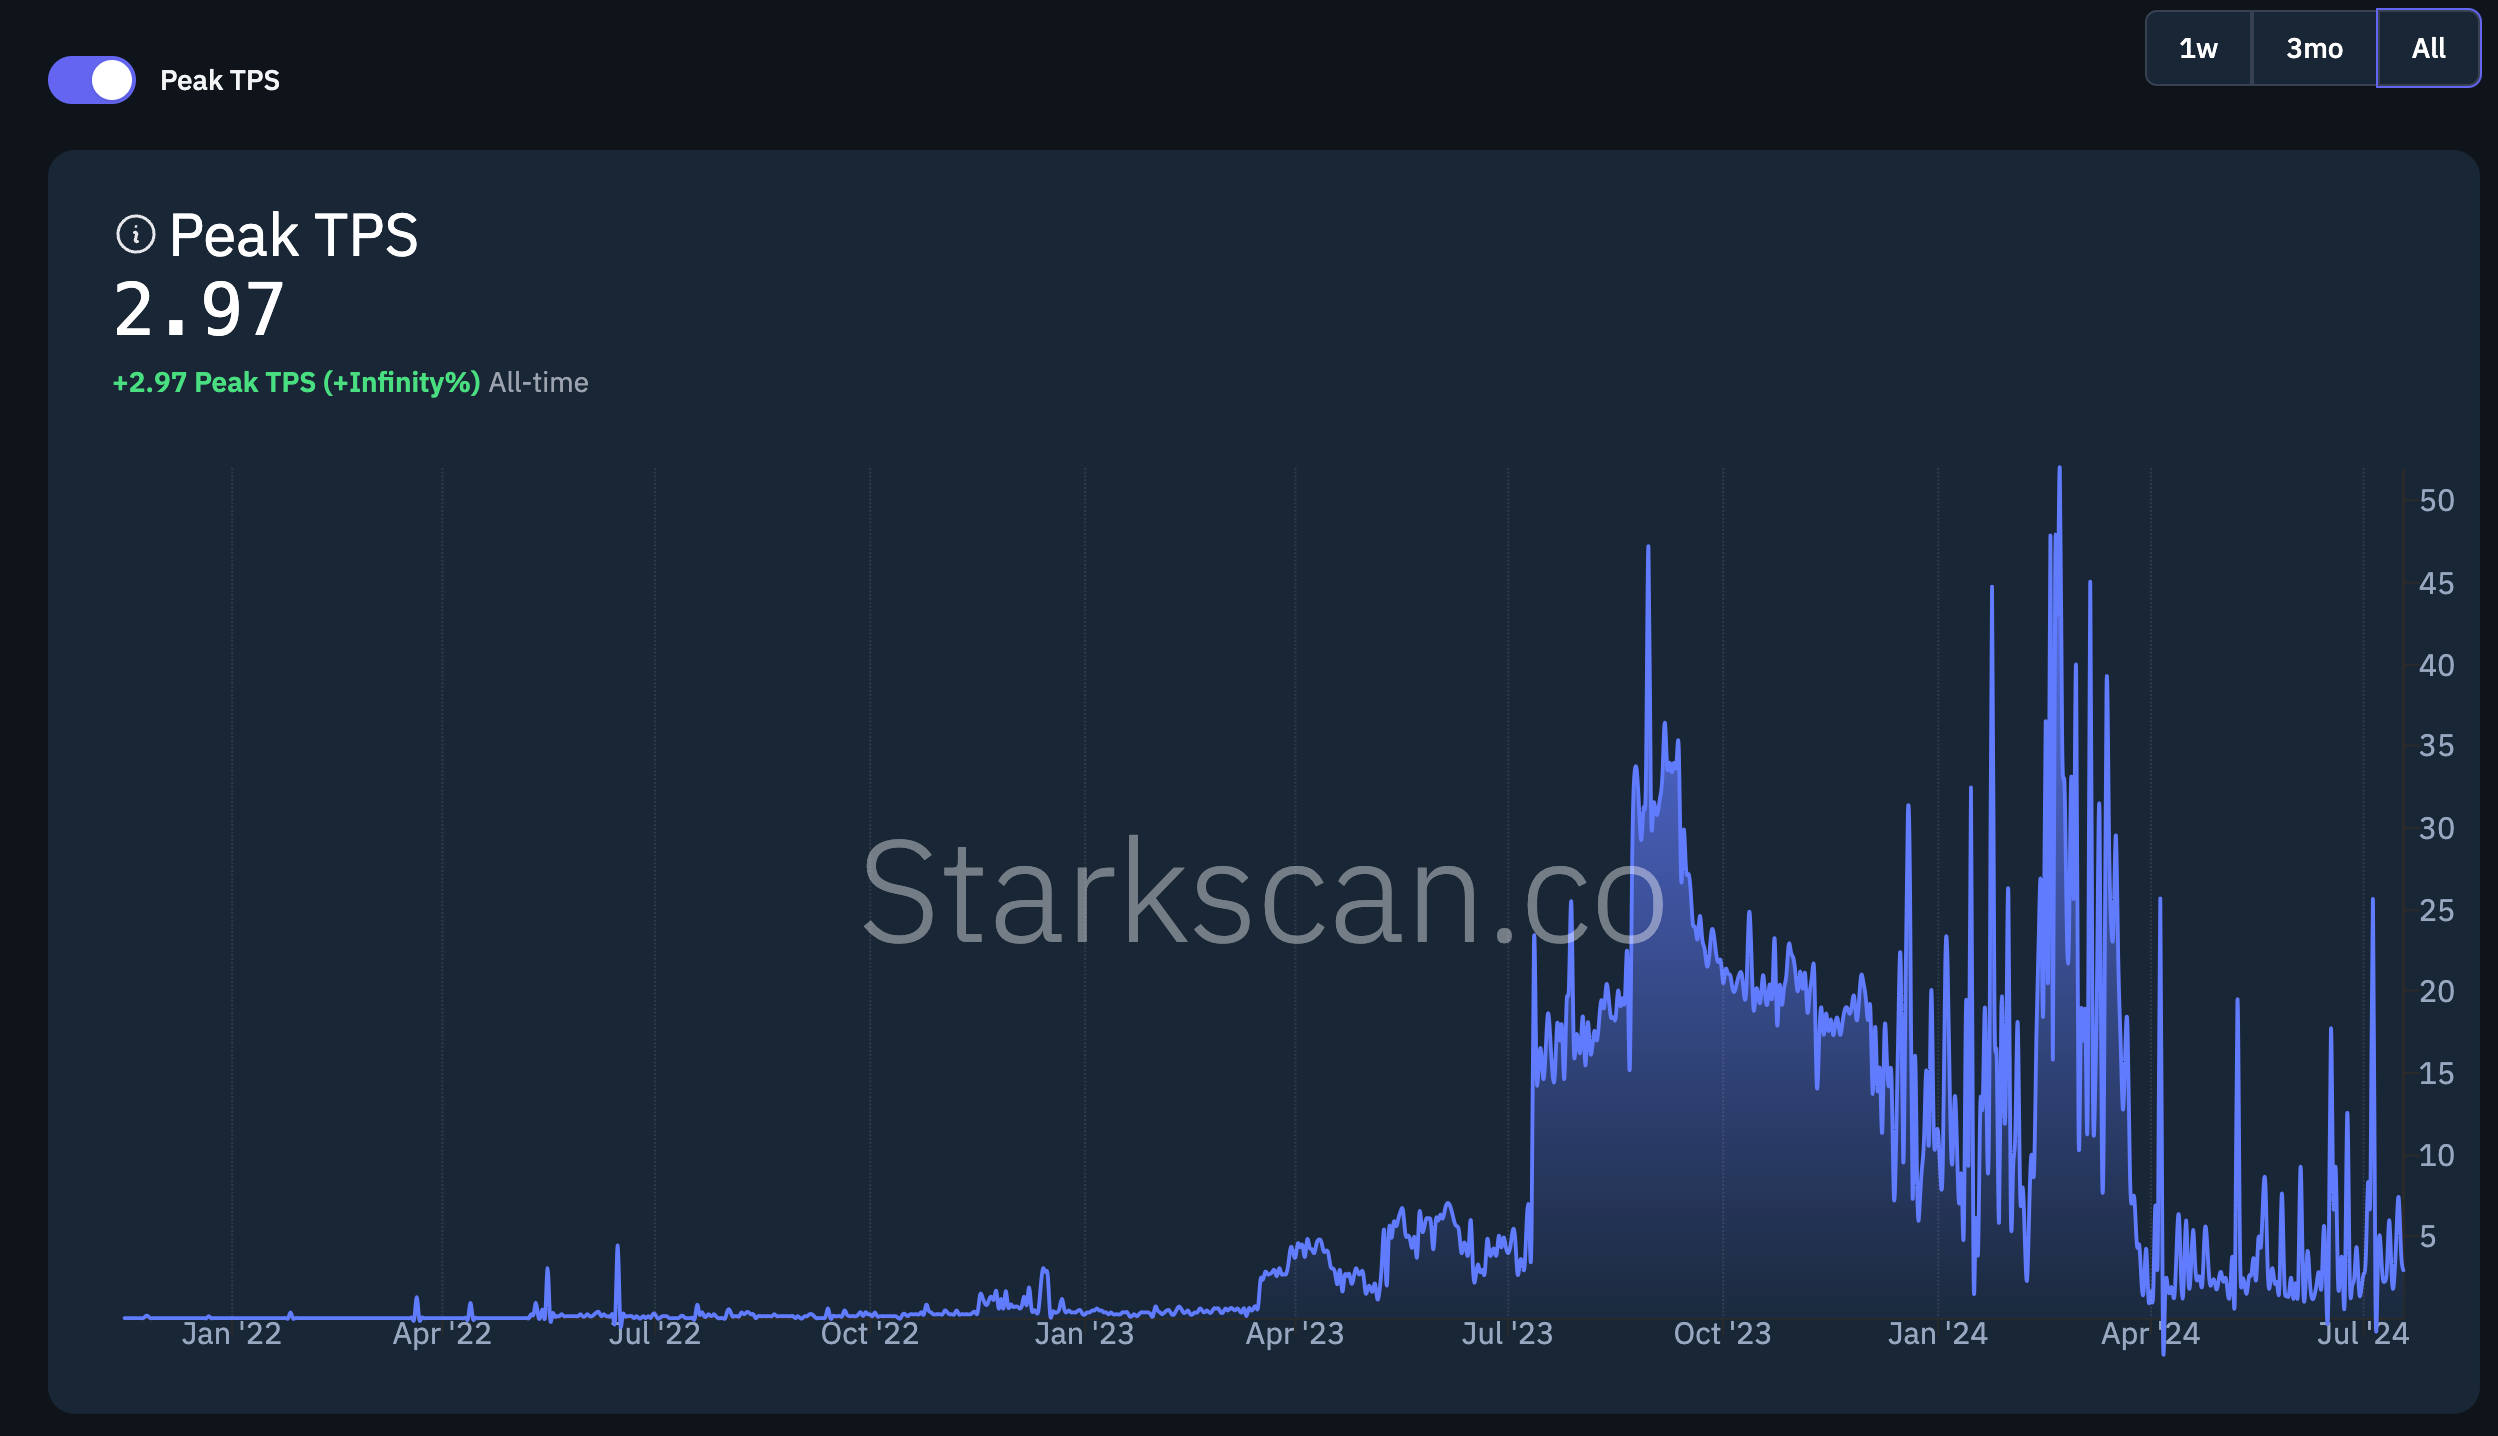Select the All time range
The height and width of the screenshot is (1436, 2498).
[2428, 48]
